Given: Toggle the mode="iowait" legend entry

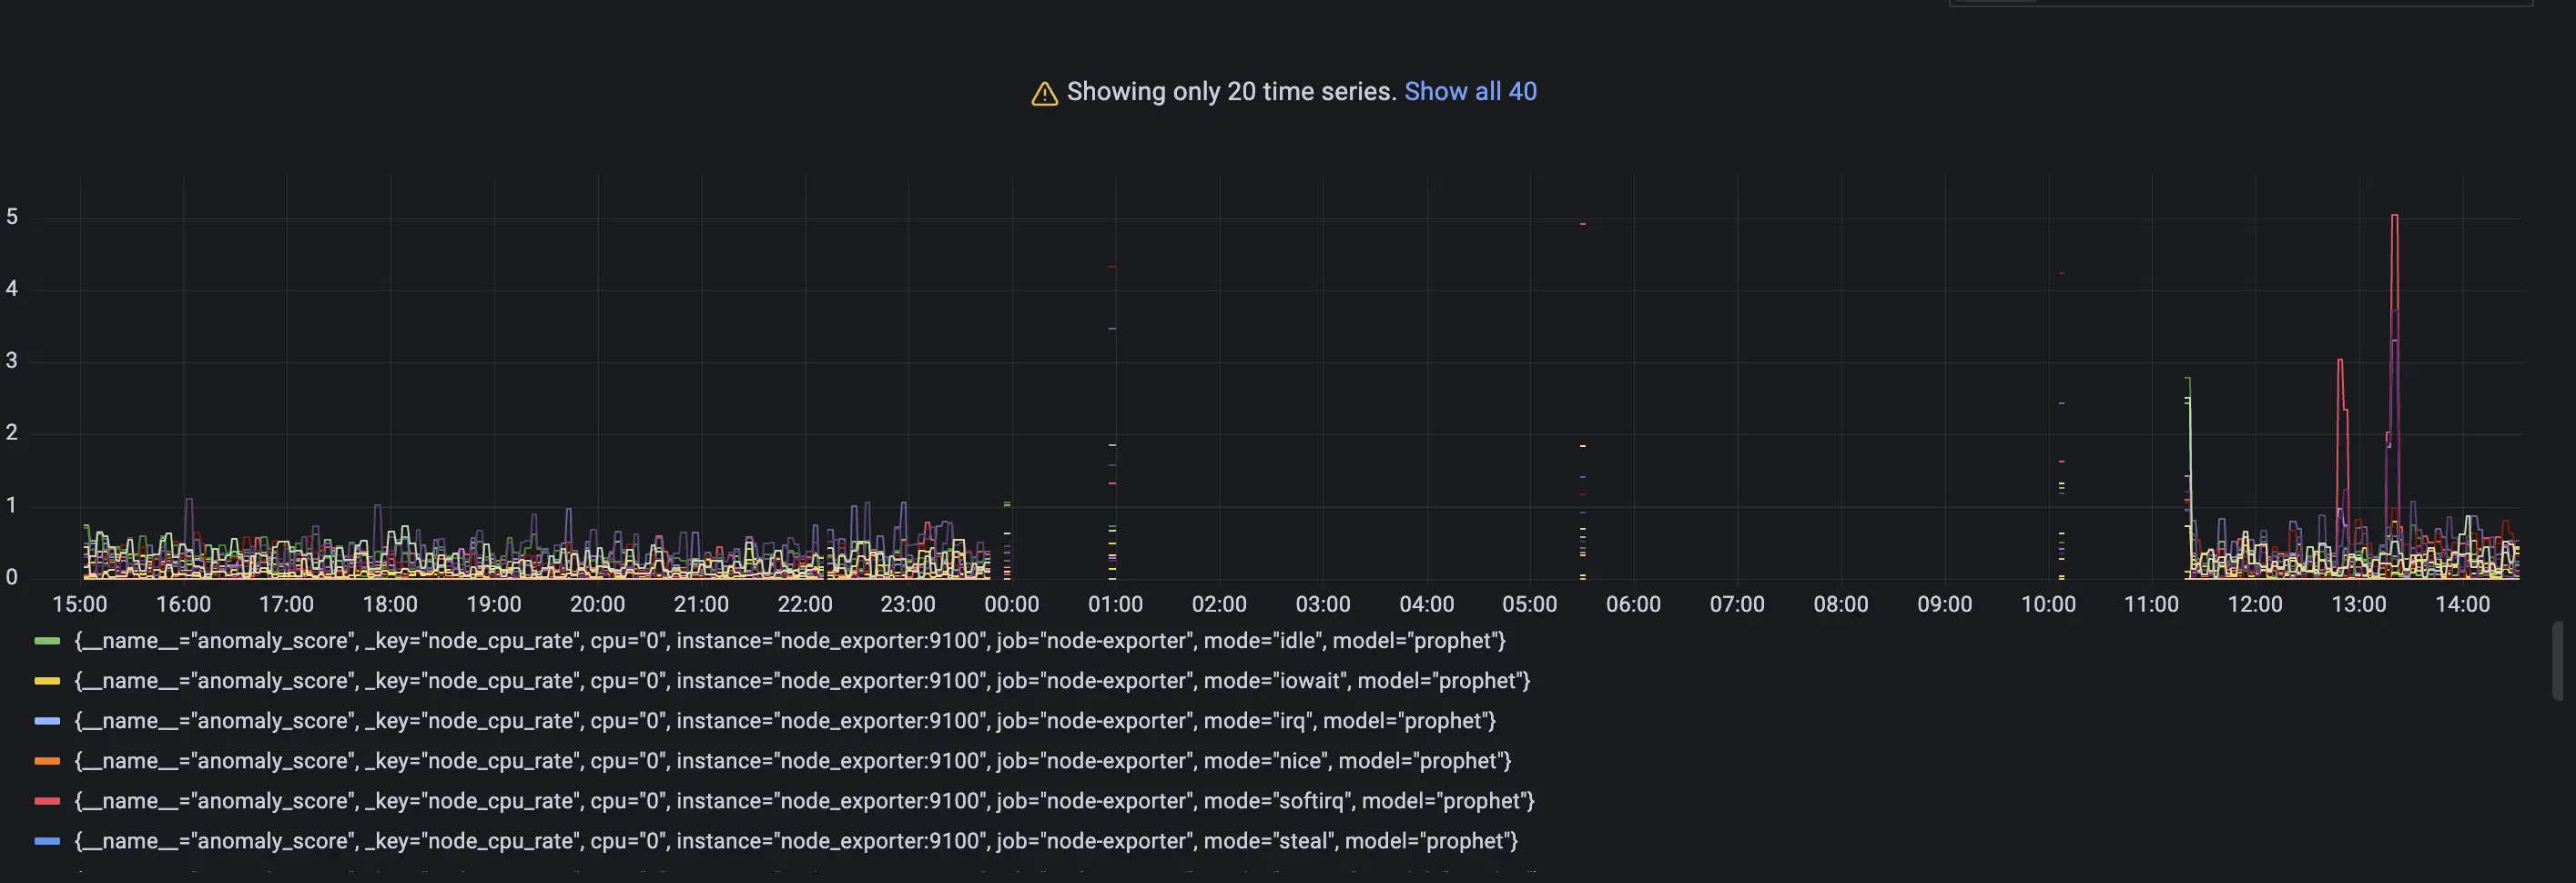Looking at the screenshot, I should point(802,681).
